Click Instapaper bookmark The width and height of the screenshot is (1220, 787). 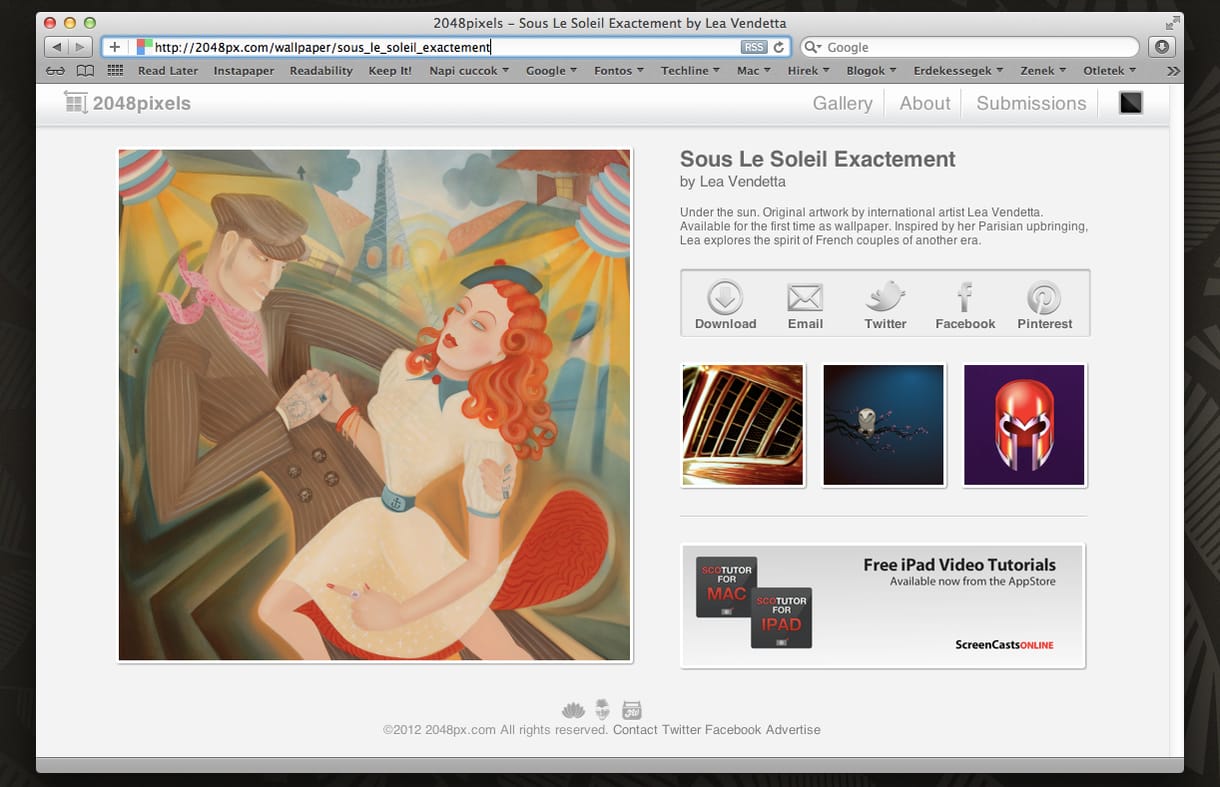[x=244, y=71]
